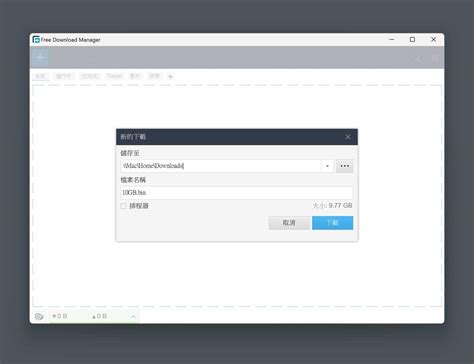Minimize the Free Download Manager window
The height and width of the screenshot is (364, 474).
tap(392, 39)
